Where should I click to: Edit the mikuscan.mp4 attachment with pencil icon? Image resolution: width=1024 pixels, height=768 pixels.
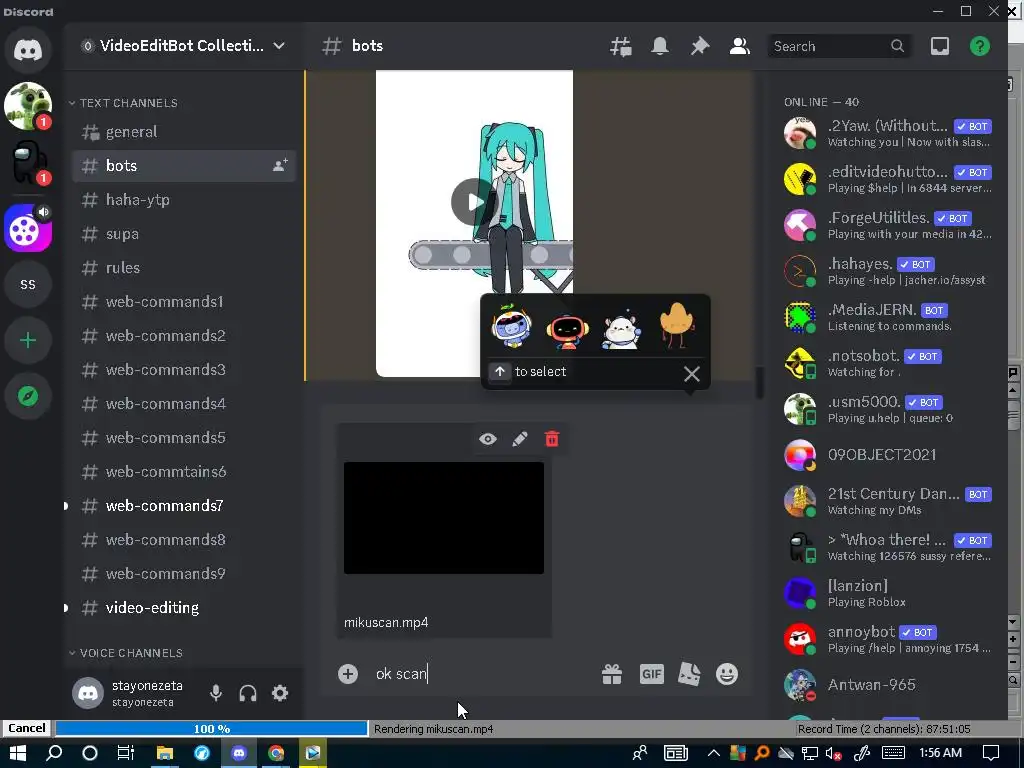[520, 439]
